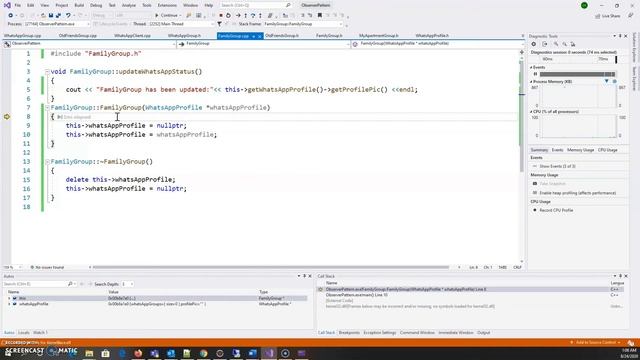Click the Visual Studio logo icon
The image size is (640, 360).
[x=7, y=5]
